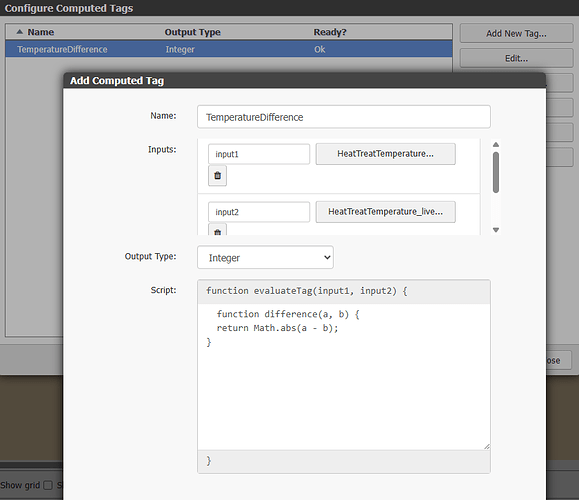The height and width of the screenshot is (500, 579).
Task: Click the inputs list scrollbar thumb
Action: (496, 172)
